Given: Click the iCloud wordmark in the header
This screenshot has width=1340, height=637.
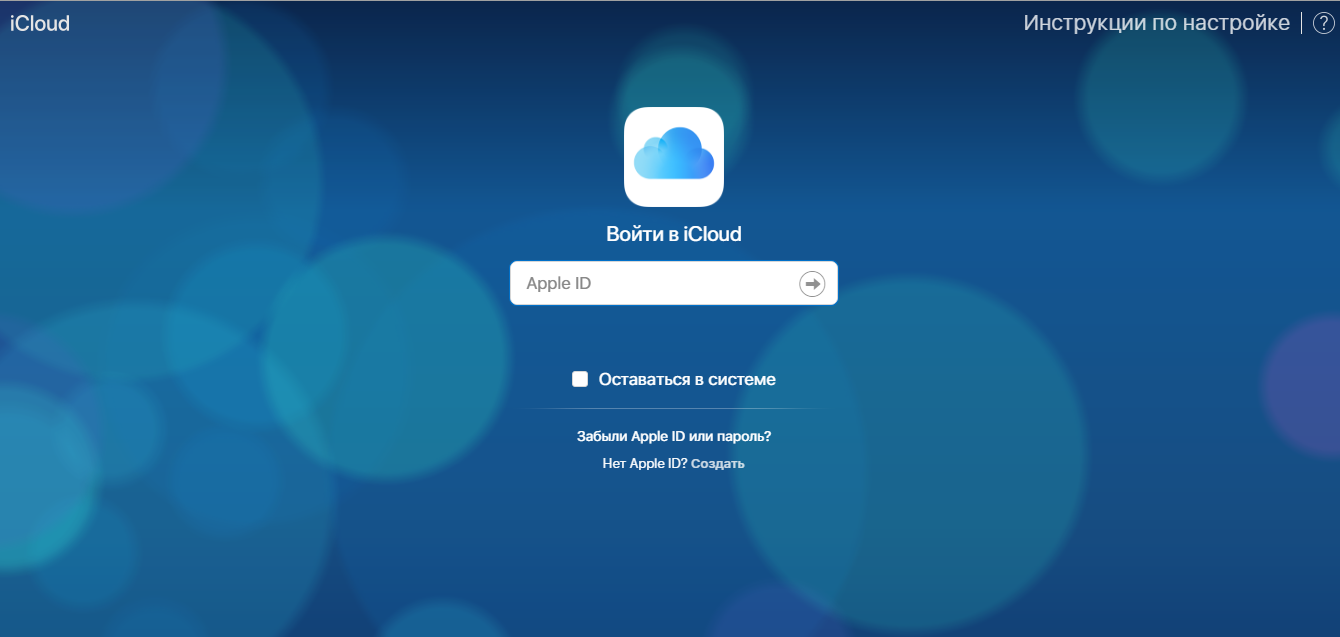Looking at the screenshot, I should 40,24.
